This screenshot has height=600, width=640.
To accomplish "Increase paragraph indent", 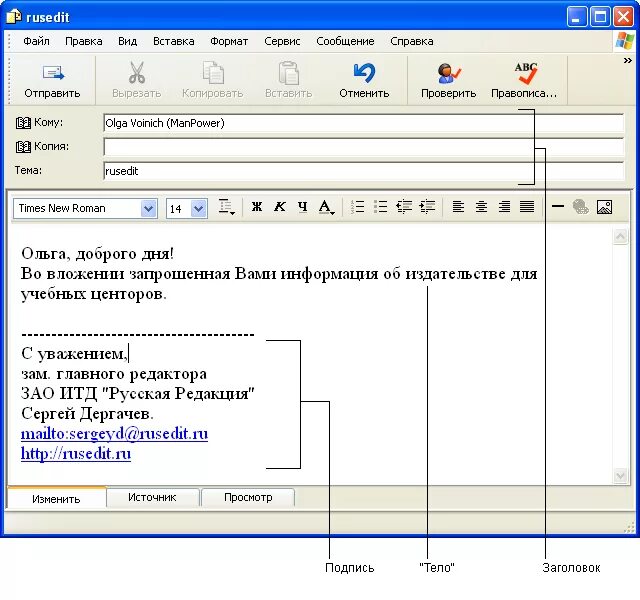I will pyautogui.click(x=427, y=207).
